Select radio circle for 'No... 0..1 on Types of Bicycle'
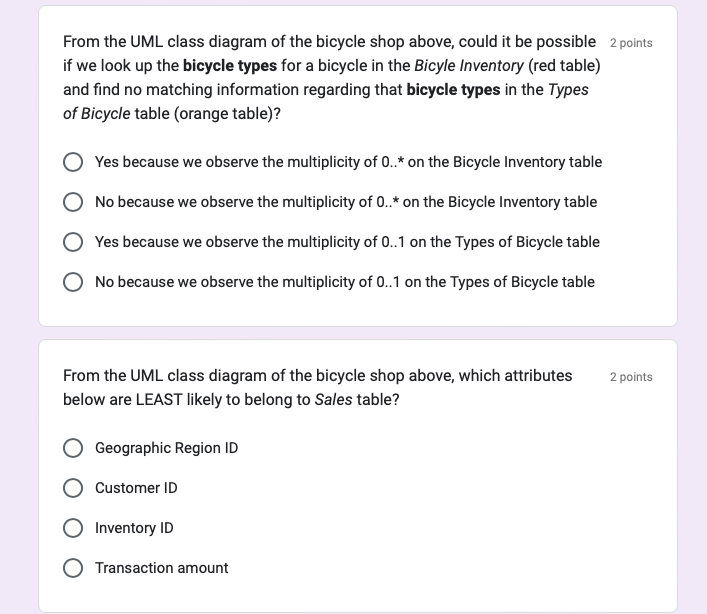 coord(73,282)
